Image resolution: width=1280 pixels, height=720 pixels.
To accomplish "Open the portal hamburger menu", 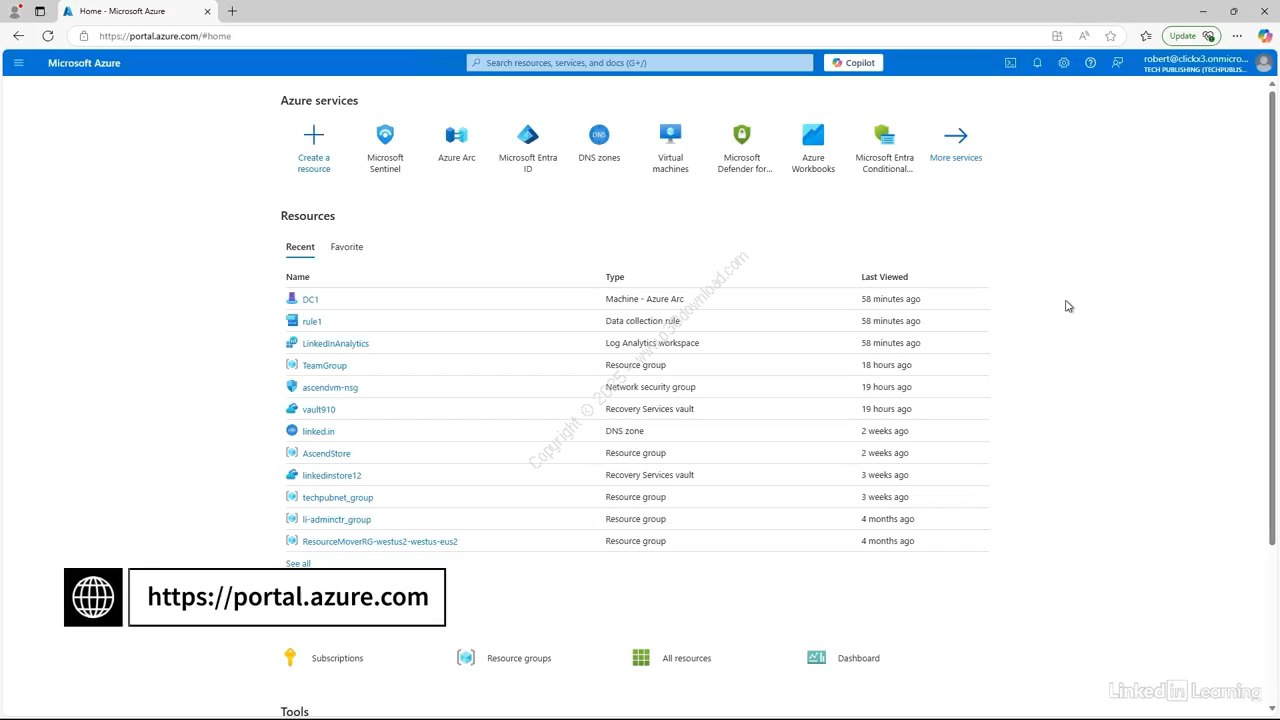I will tap(18, 63).
